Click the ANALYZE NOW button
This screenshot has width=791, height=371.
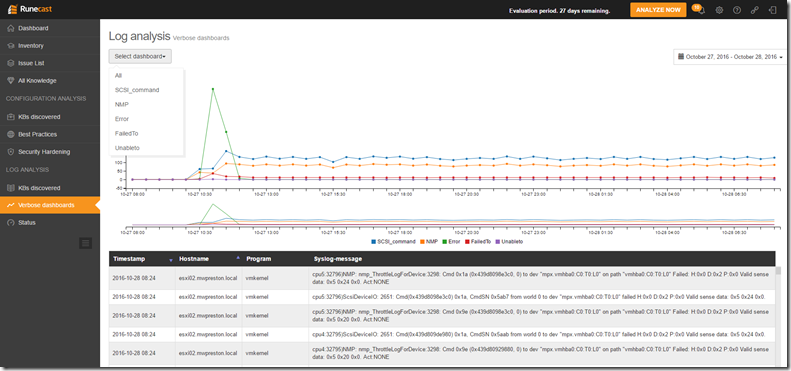pyautogui.click(x=658, y=10)
